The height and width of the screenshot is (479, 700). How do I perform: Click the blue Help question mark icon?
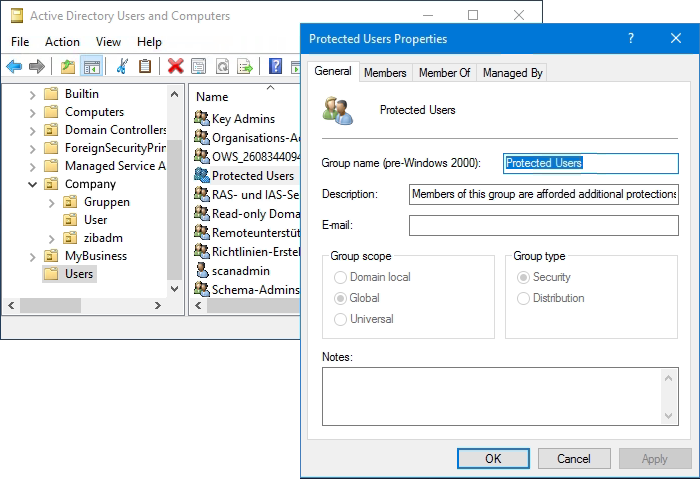point(275,67)
